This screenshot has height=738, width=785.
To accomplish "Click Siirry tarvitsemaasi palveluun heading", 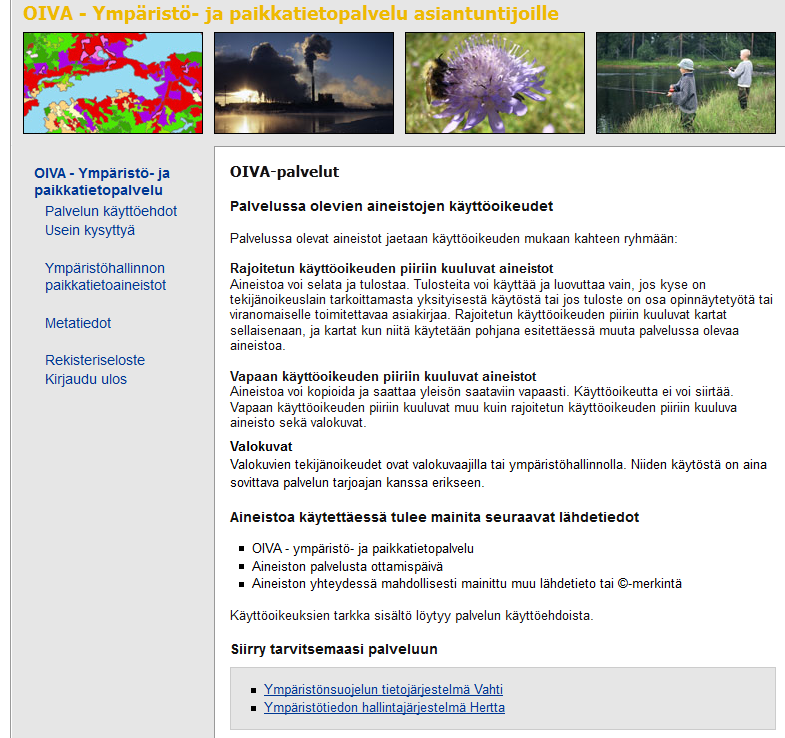I will click(x=334, y=649).
